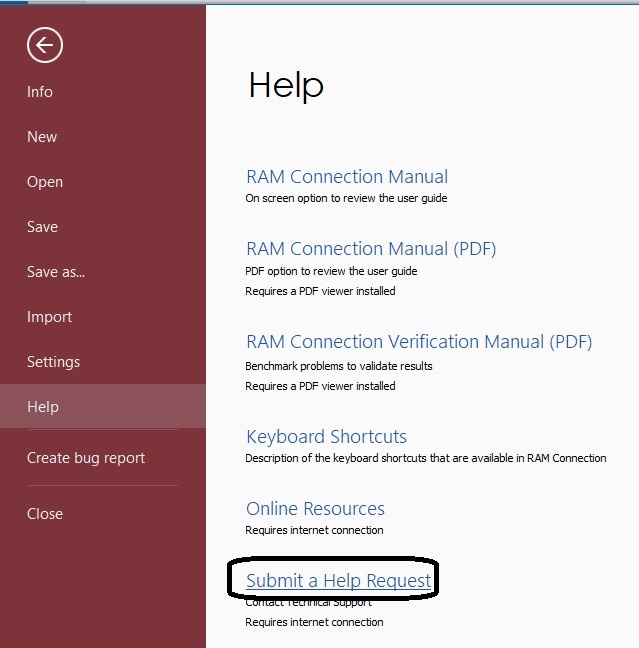The height and width of the screenshot is (648, 639).
Task: Open the Online Resources link
Action: pos(315,509)
